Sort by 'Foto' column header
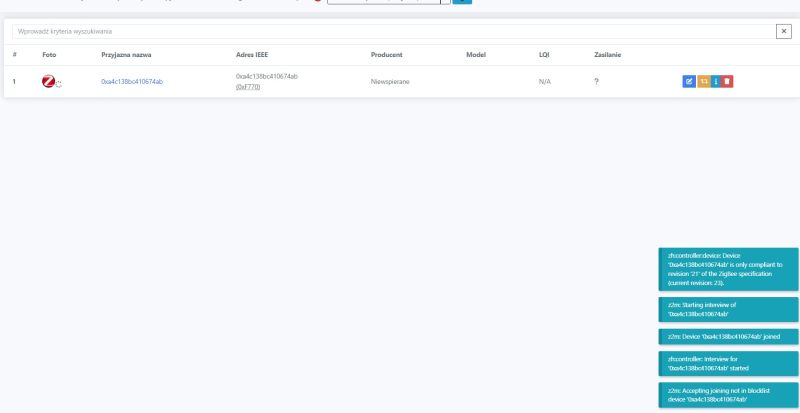Screen dimensions: 800x413 pos(49,55)
